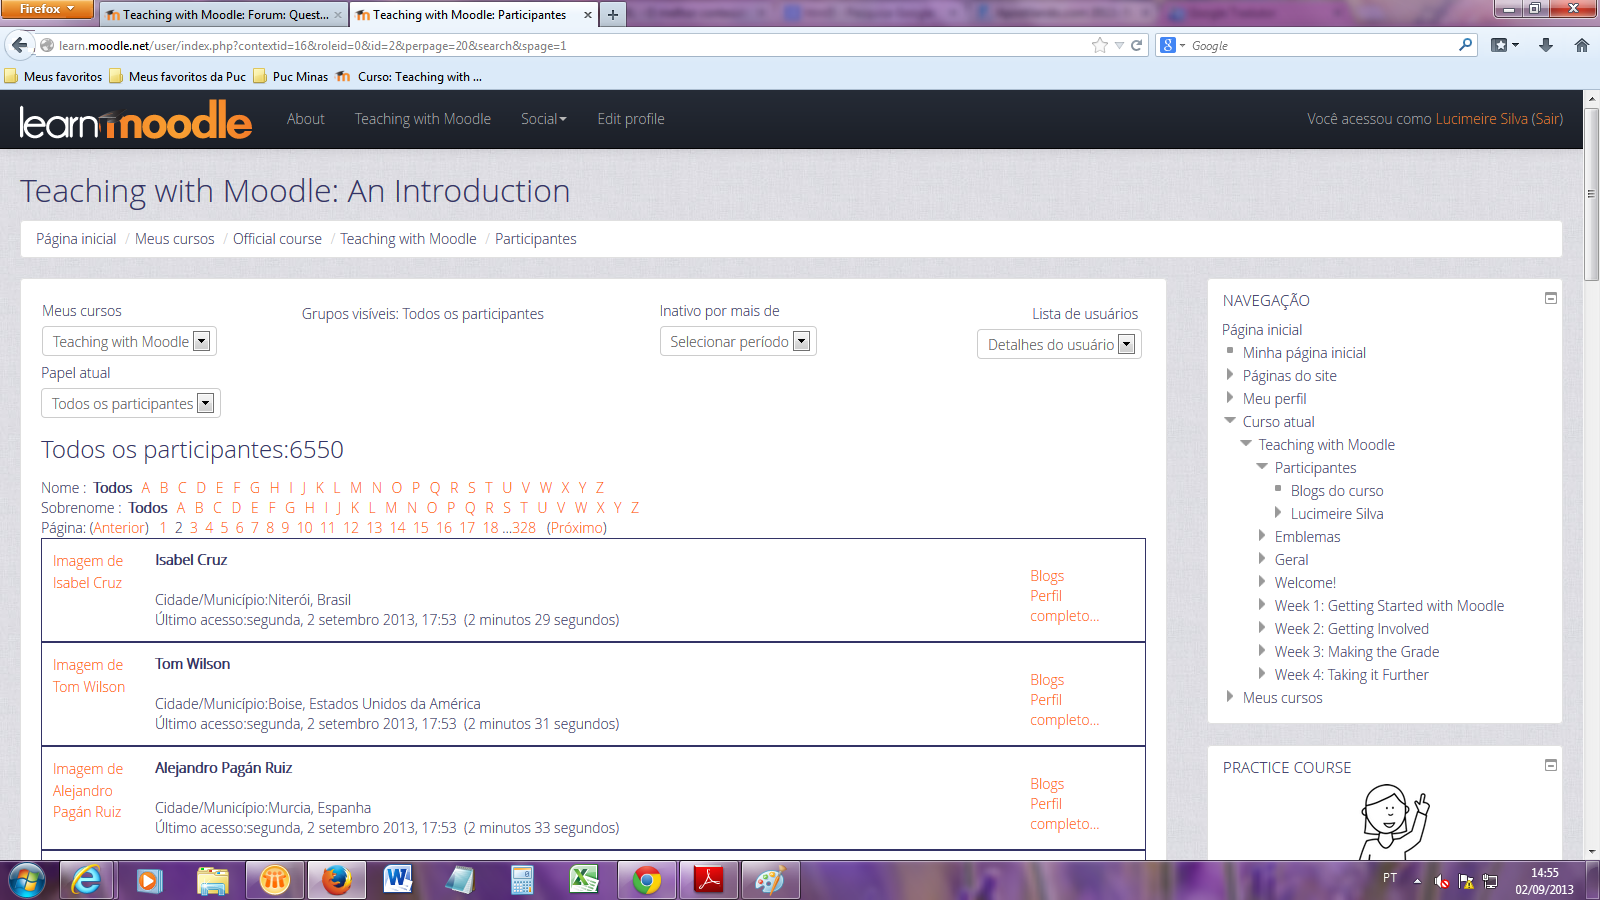
Task: Click the URL address bar
Action: click(x=570, y=45)
